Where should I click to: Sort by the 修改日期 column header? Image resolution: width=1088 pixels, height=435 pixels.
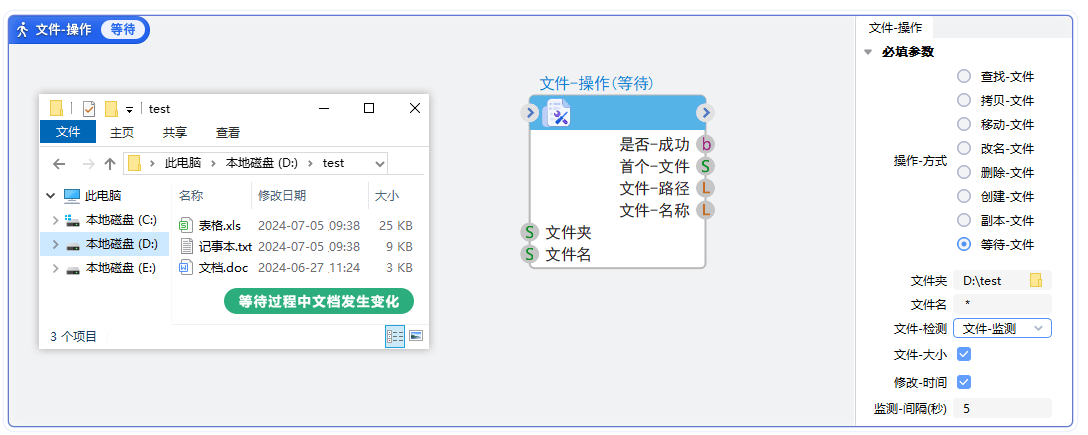coord(282,196)
